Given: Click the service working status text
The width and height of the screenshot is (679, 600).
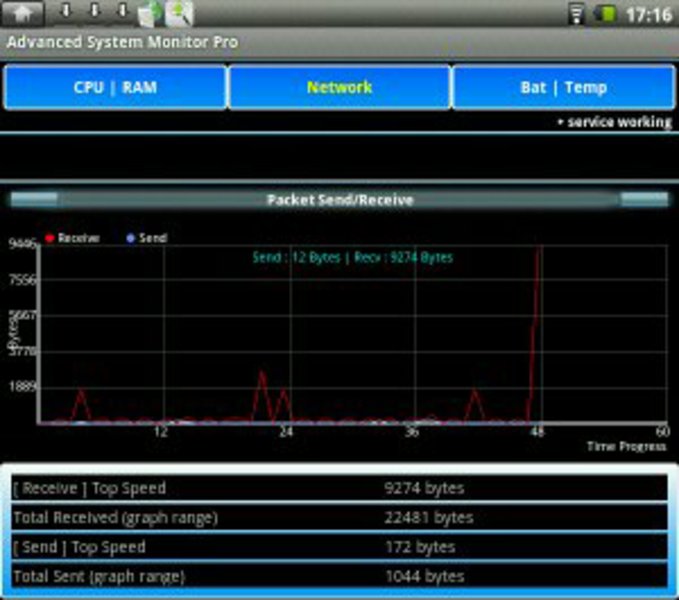Looking at the screenshot, I should click(x=615, y=122).
